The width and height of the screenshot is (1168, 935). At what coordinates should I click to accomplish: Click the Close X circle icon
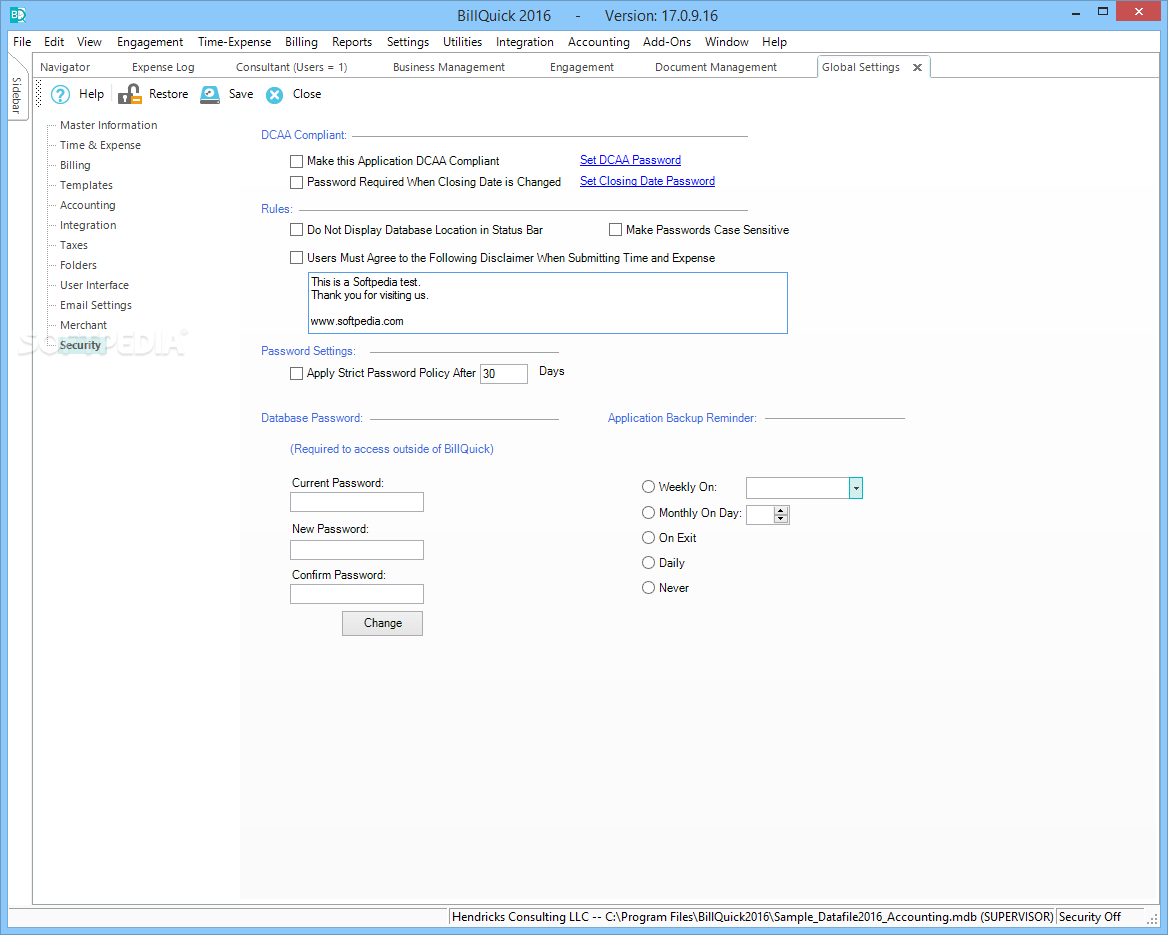pyautogui.click(x=275, y=95)
